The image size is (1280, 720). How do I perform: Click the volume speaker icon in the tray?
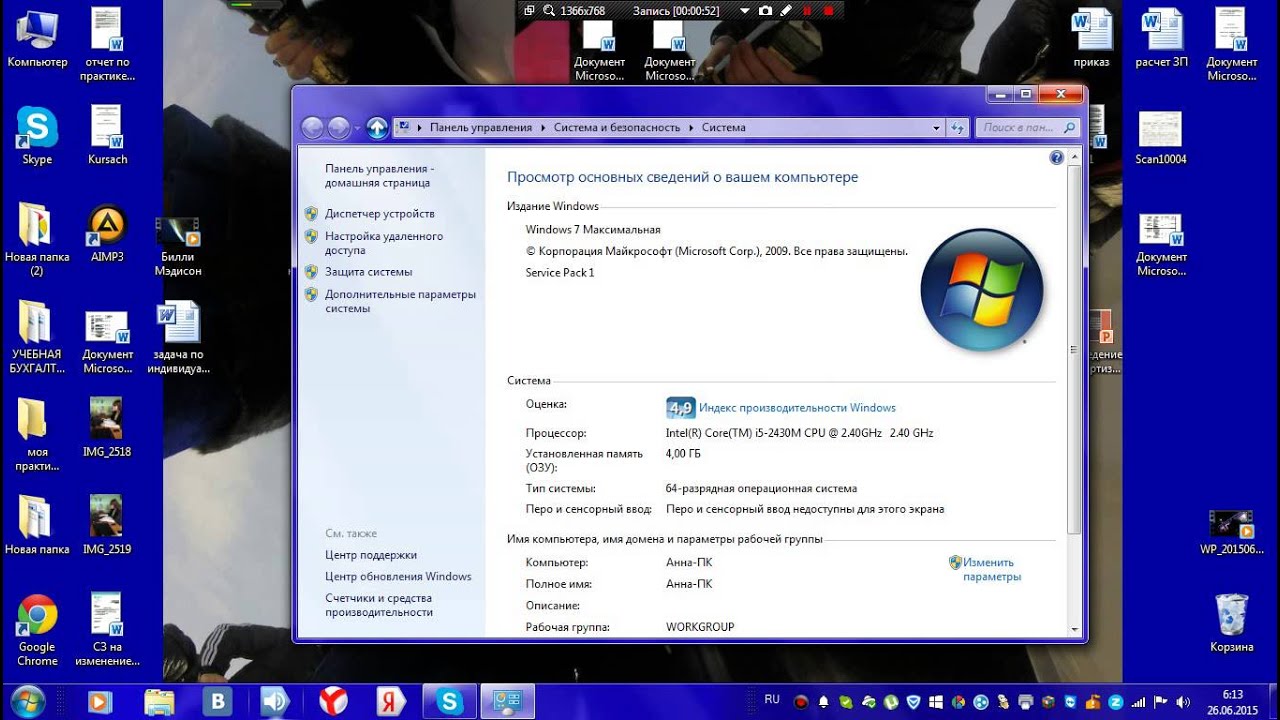[1184, 702]
